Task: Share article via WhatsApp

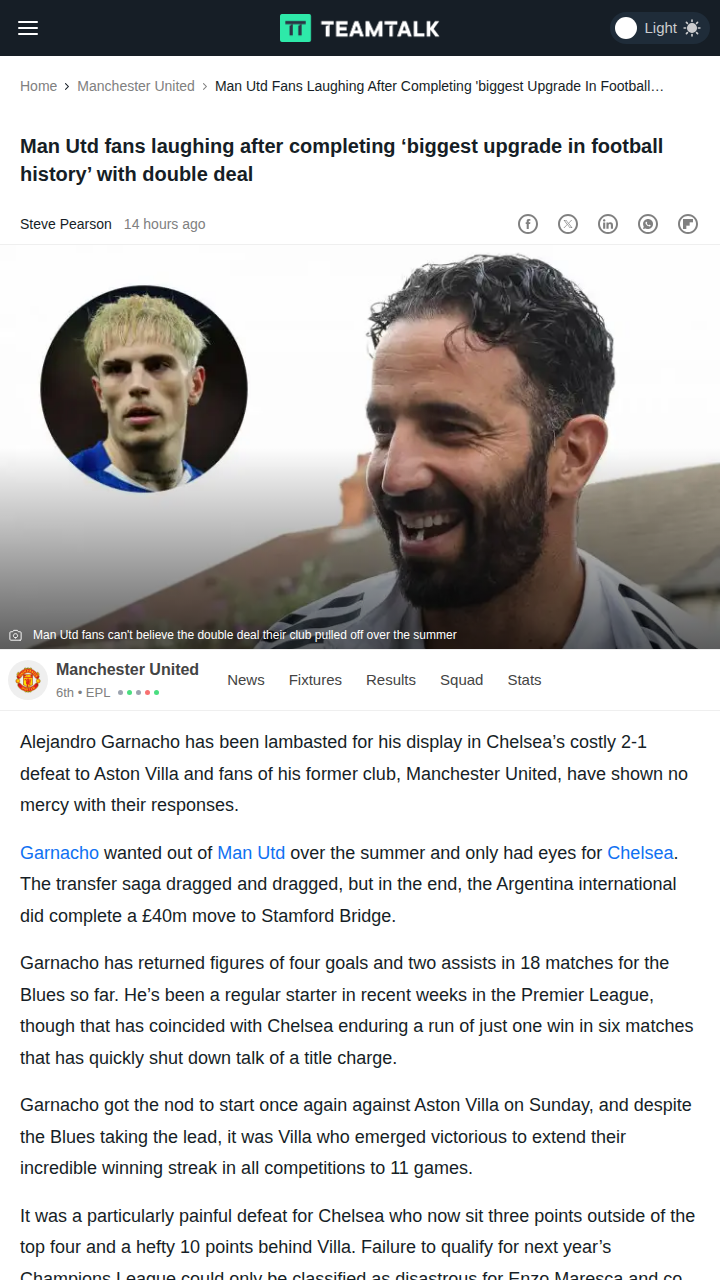Action: click(648, 224)
